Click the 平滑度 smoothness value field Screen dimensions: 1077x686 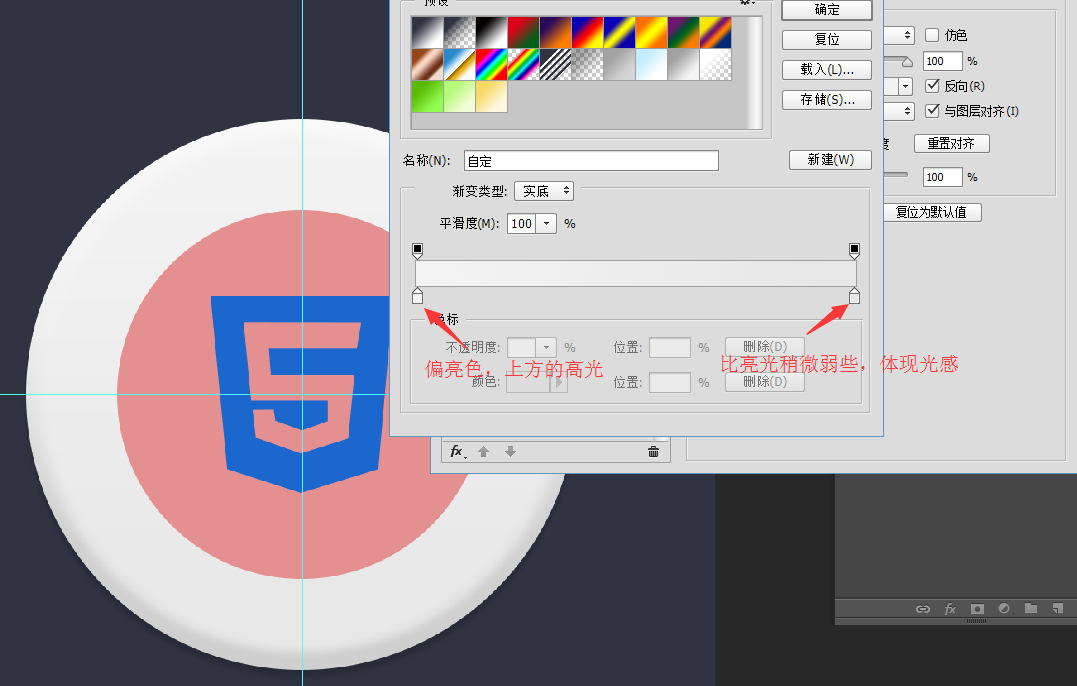coord(522,224)
